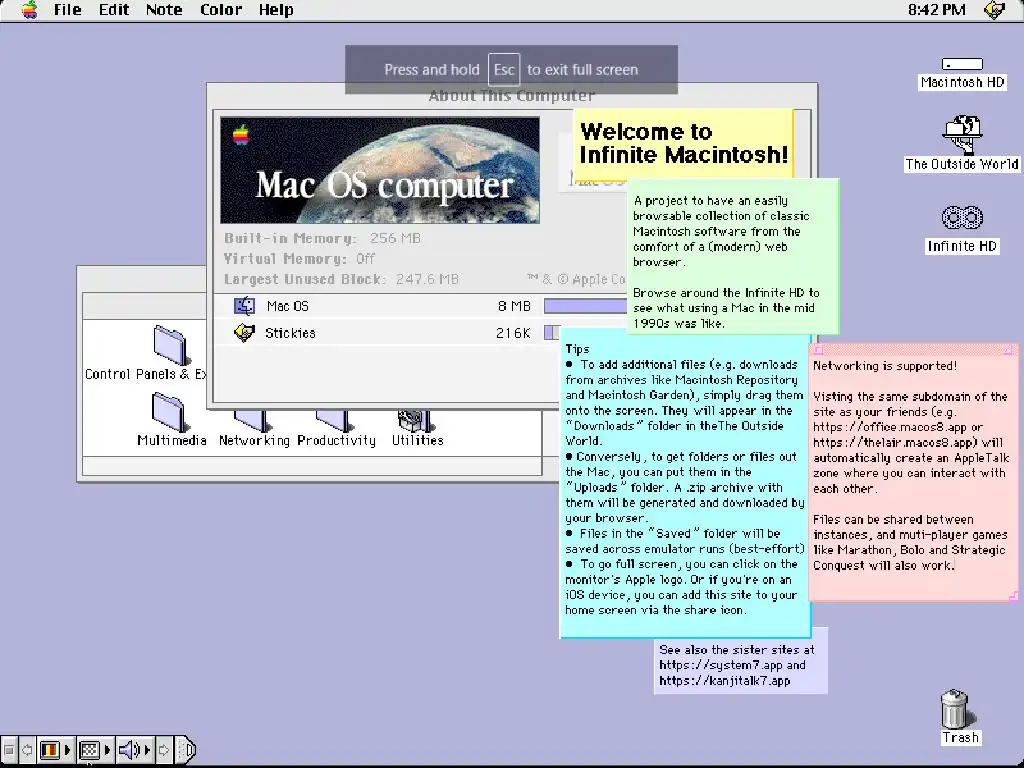This screenshot has width=1024, height=768.
Task: Click the Stickies icon in memory list
Action: pos(244,333)
